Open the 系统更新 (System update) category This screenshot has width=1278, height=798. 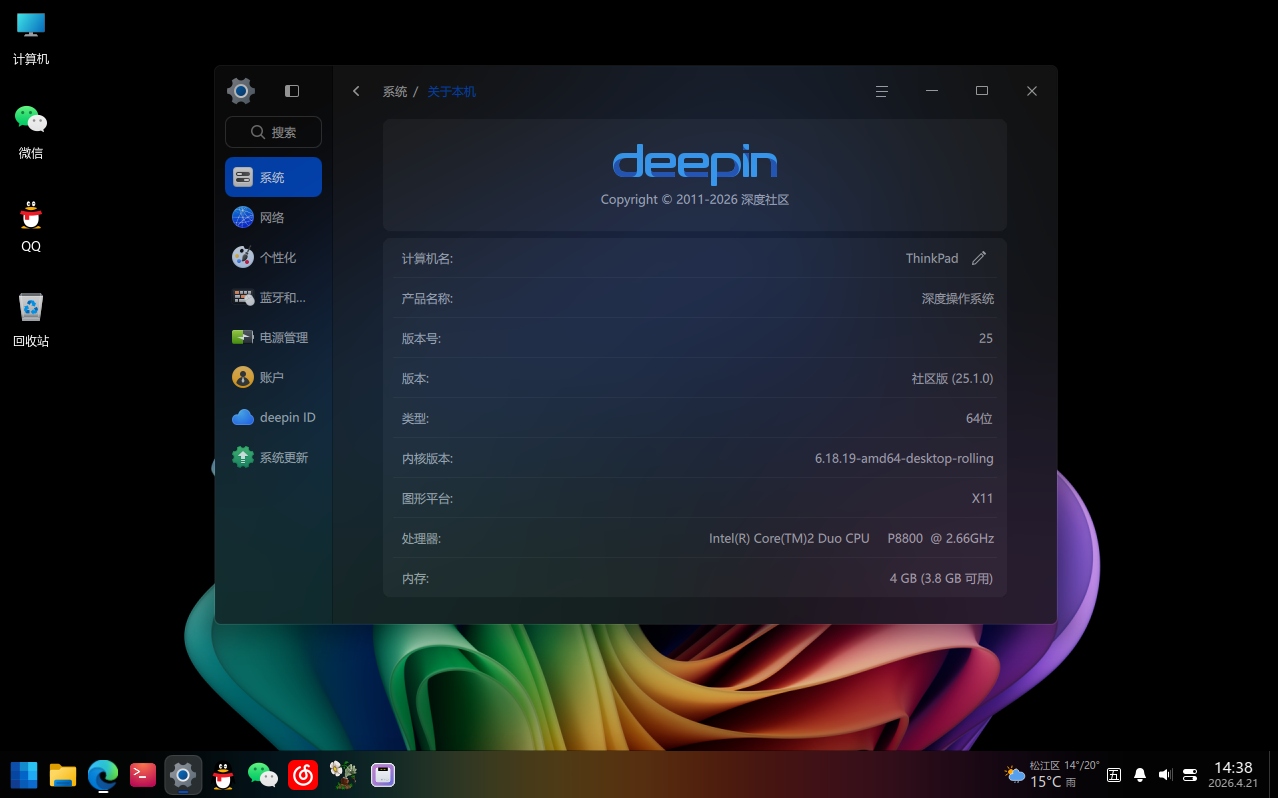click(273, 457)
